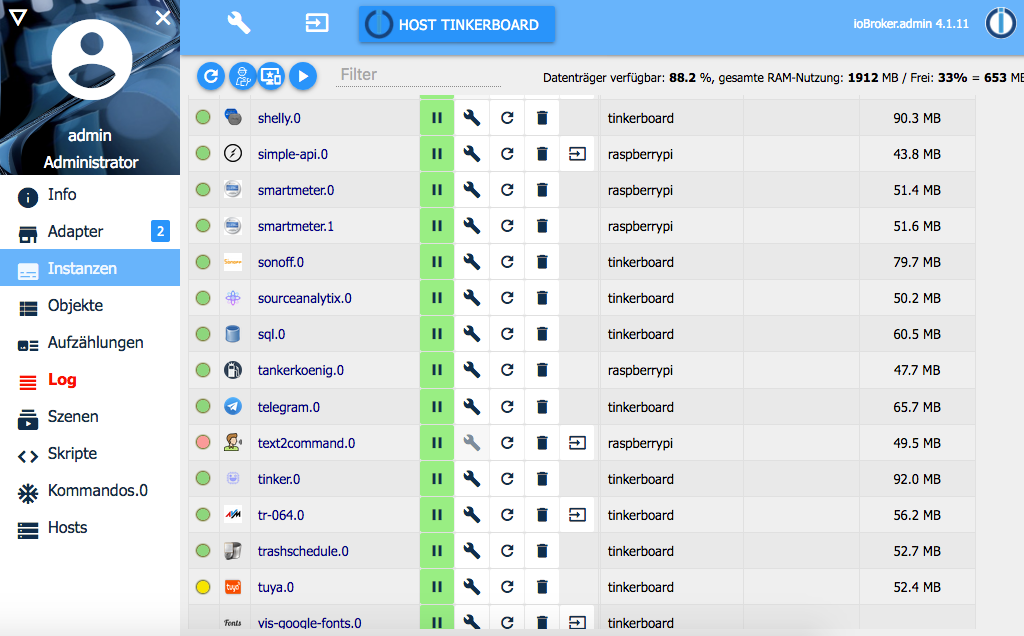The width and height of the screenshot is (1024, 636).
Task: Pause the shelly.0 instance
Action: [437, 118]
